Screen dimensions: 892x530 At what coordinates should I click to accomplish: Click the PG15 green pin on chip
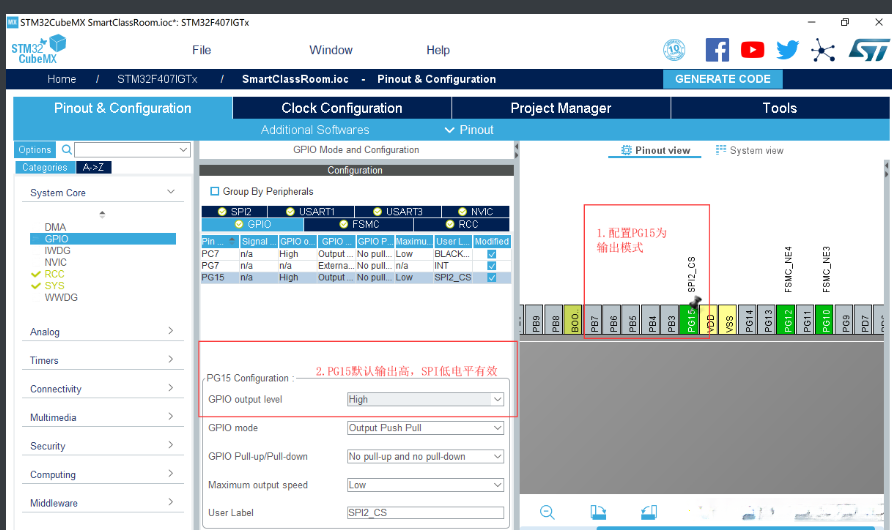tap(690, 320)
